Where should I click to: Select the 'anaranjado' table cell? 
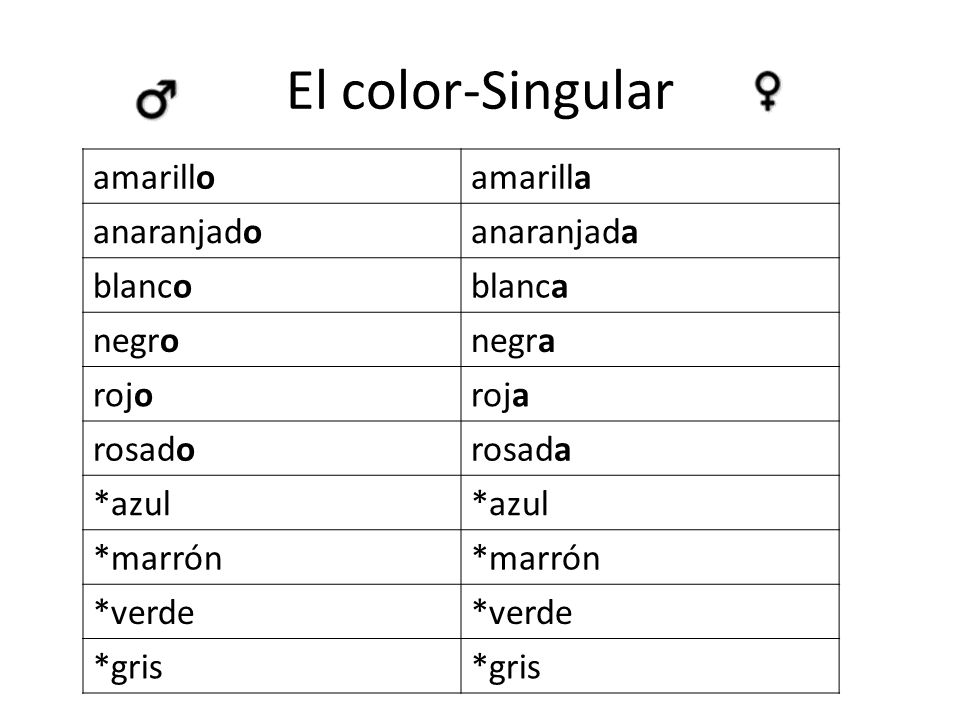click(272, 231)
